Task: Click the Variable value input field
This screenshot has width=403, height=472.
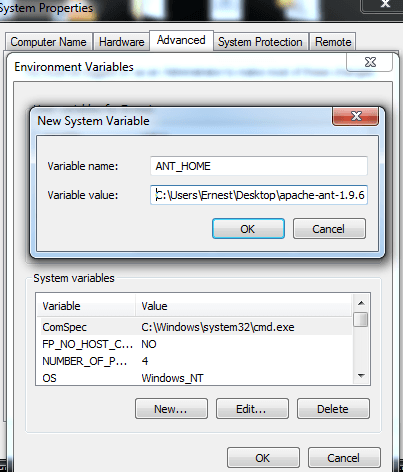Action: [259, 195]
